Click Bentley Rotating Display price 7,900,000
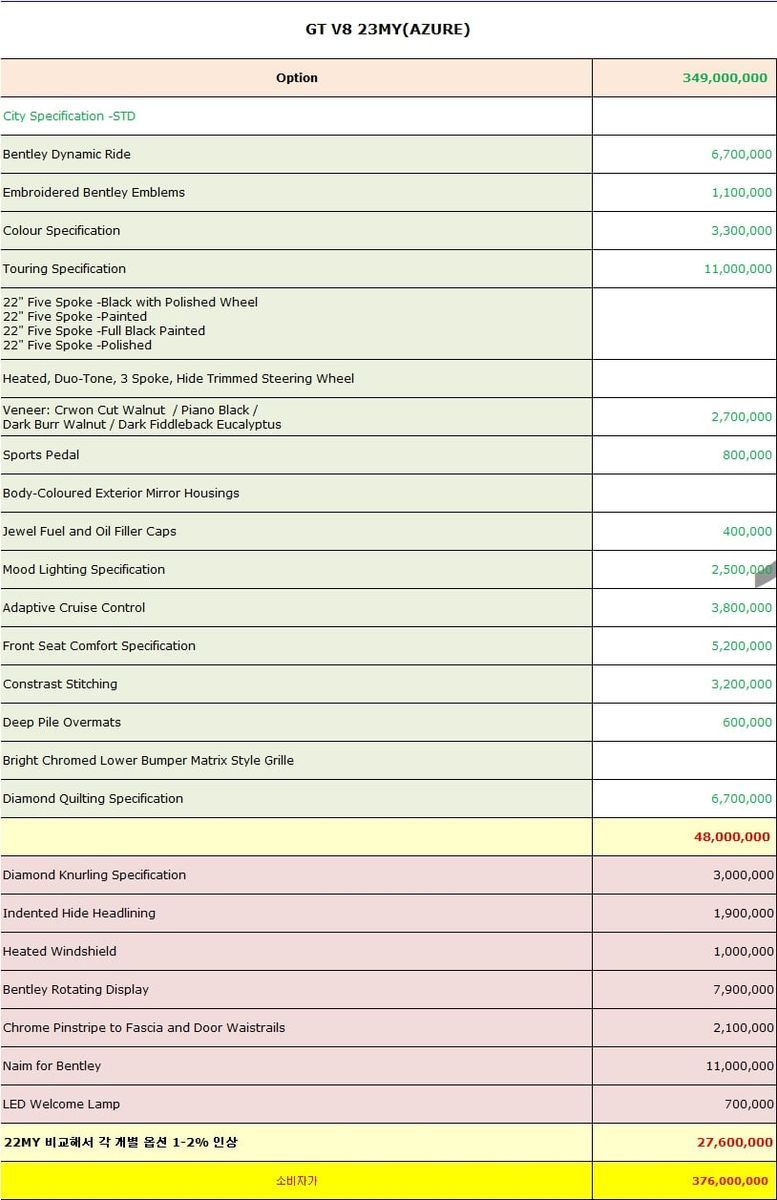Screen dimensions: 777x1200 (x=743, y=990)
